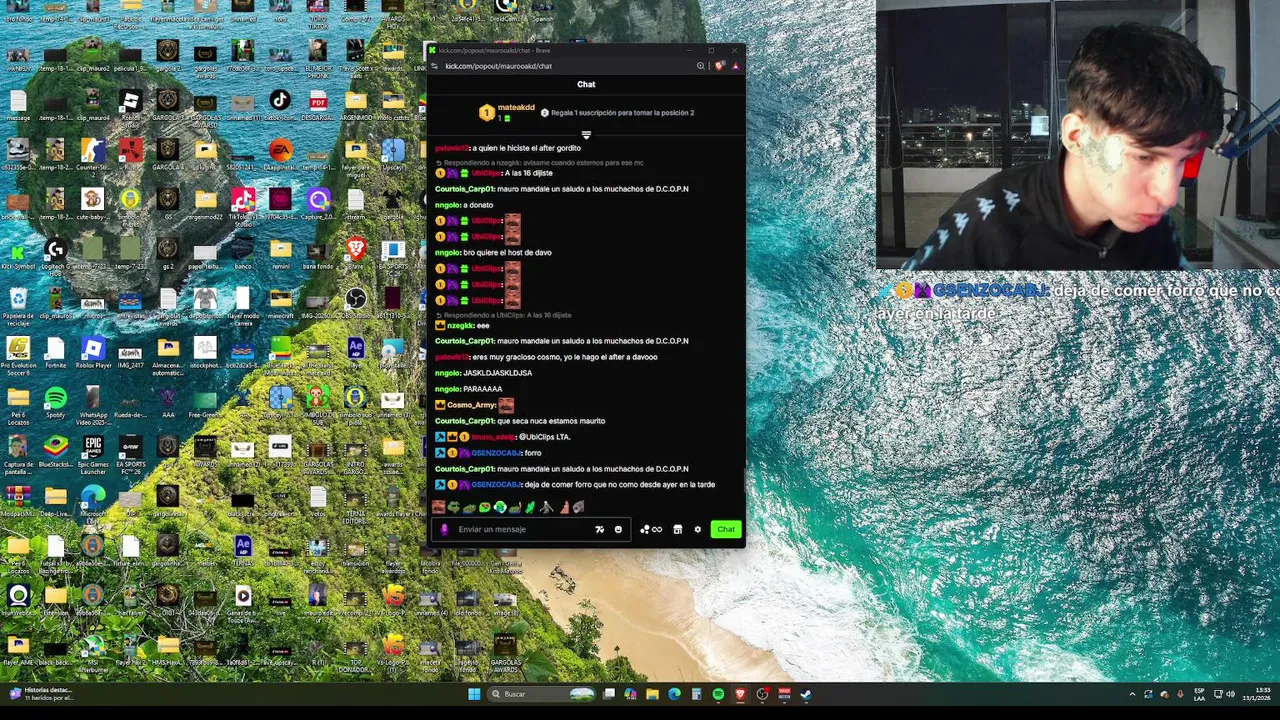Open text formatting icon in chat input
This screenshot has height=720, width=1280.
click(600, 529)
